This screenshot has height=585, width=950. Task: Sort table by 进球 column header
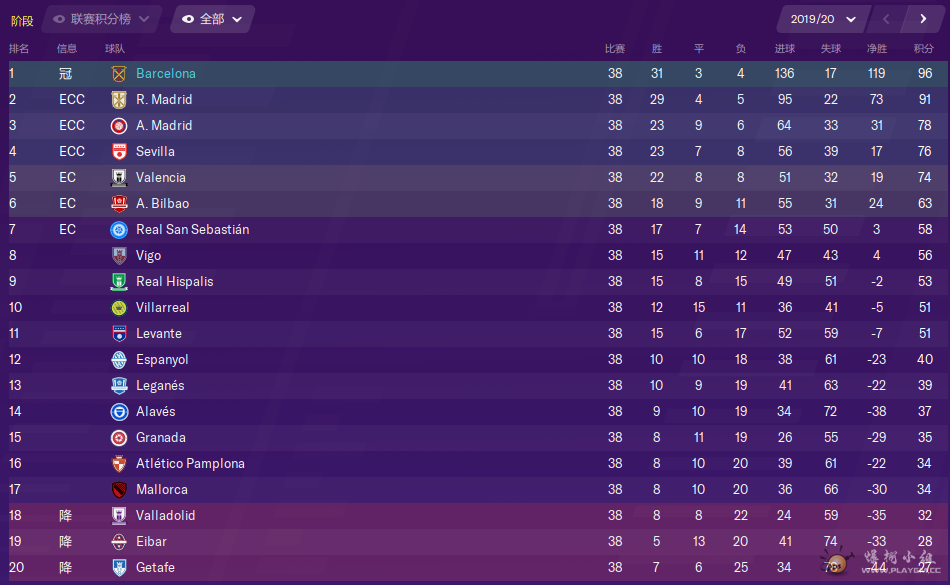click(x=785, y=48)
